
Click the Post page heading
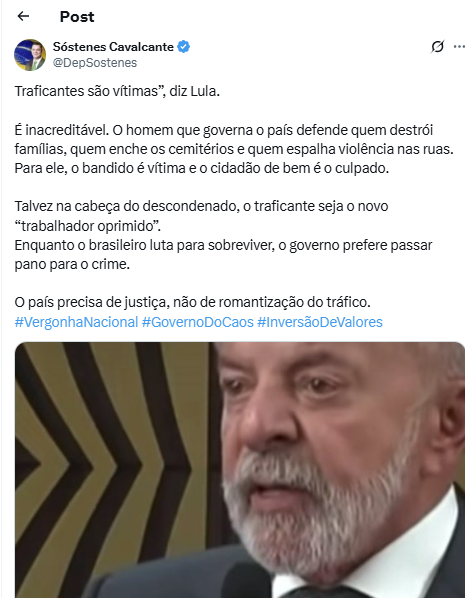tap(77, 16)
